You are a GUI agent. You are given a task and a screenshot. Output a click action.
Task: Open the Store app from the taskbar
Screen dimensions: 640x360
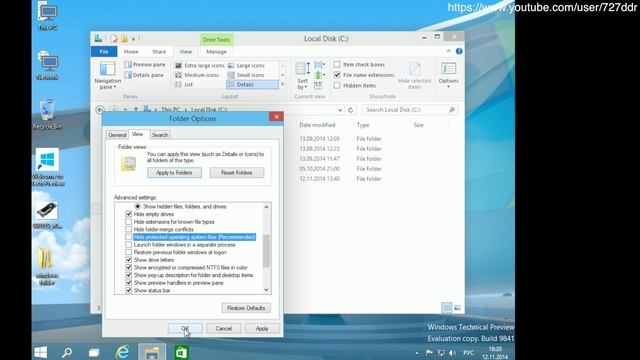click(x=181, y=352)
